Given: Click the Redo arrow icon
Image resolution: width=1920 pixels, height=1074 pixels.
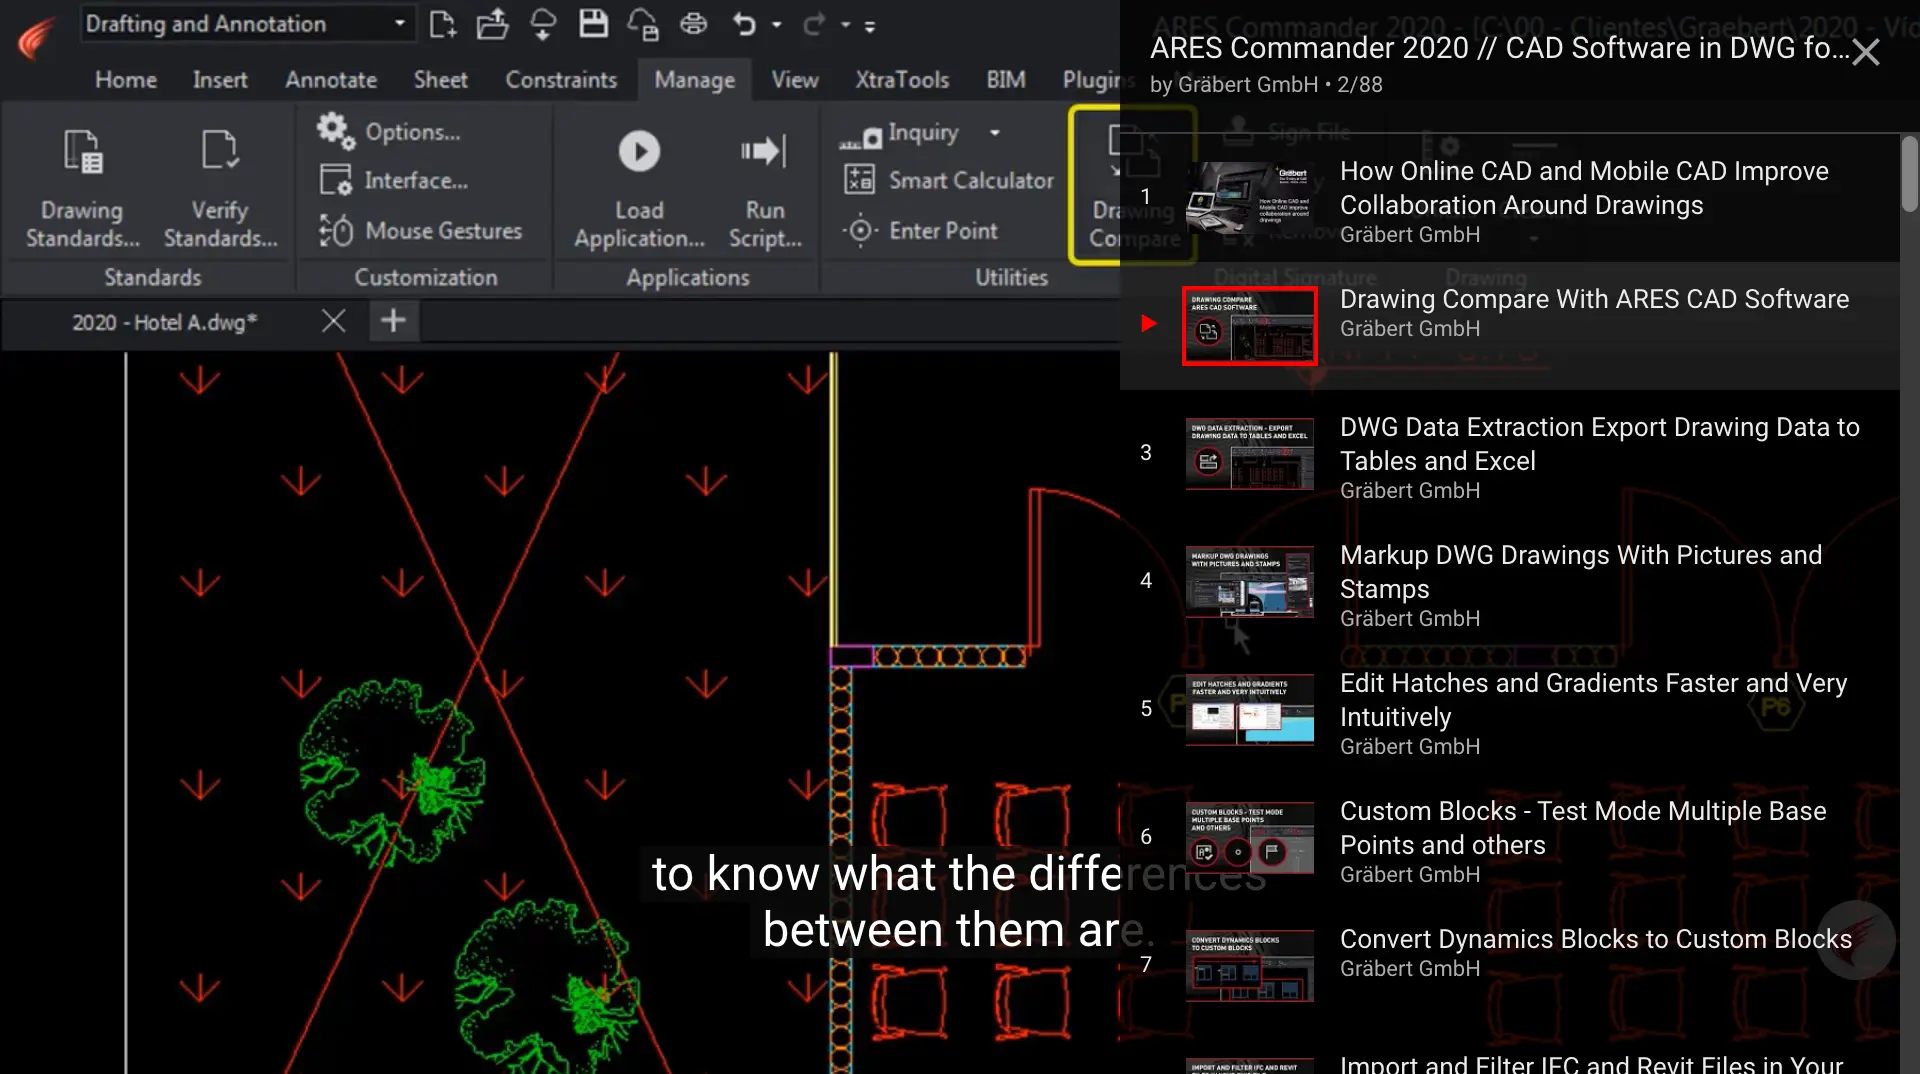Looking at the screenshot, I should pyautogui.click(x=814, y=24).
